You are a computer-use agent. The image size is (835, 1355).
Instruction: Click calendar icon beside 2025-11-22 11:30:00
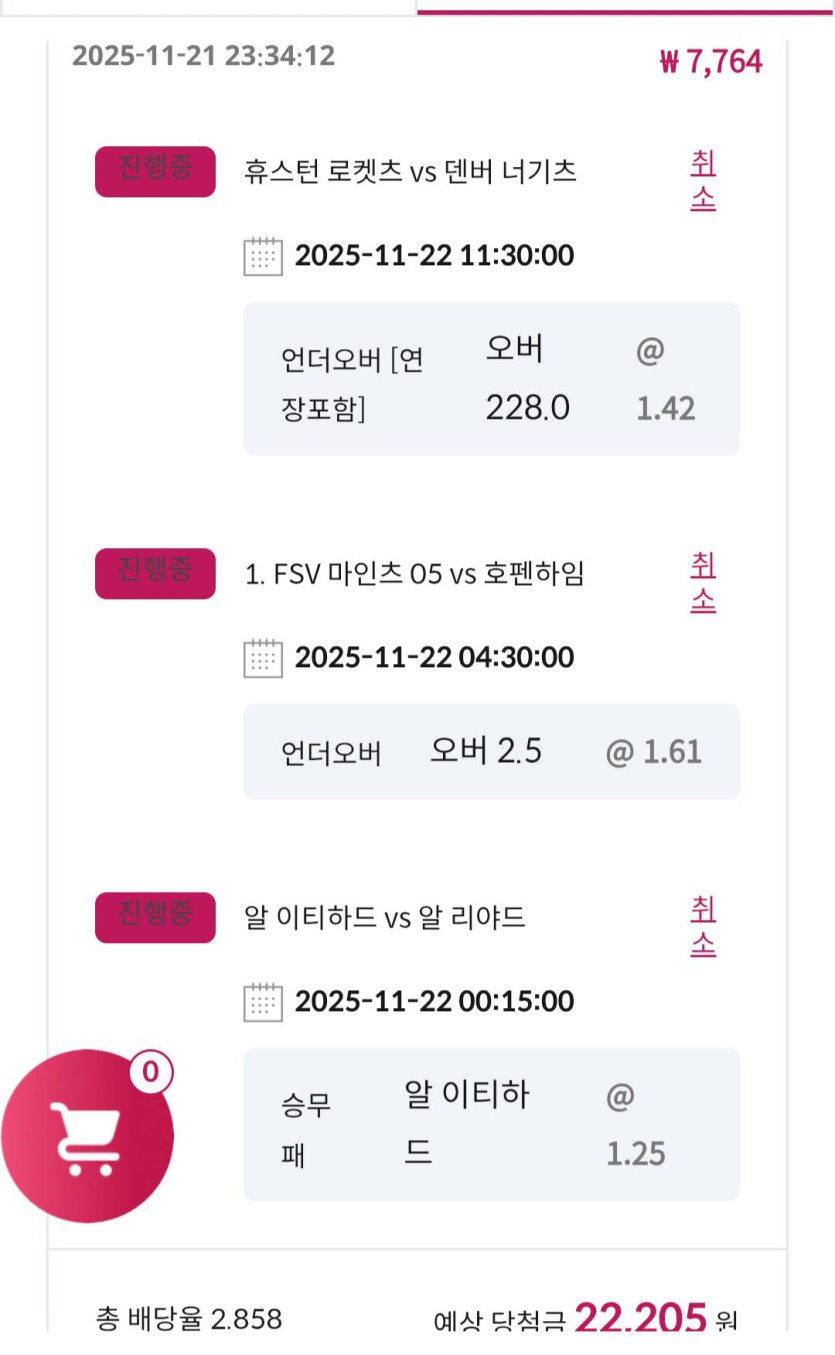pos(263,256)
